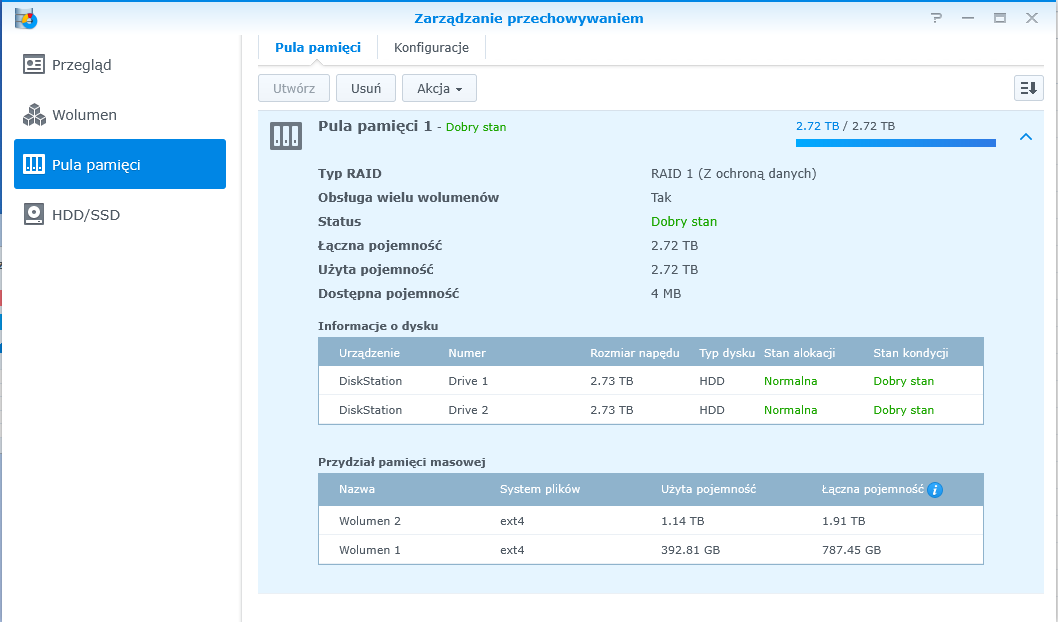Viewport: 1058px width, 622px height.
Task: Click the info icon beside Łączna pojemność
Action: (935, 490)
